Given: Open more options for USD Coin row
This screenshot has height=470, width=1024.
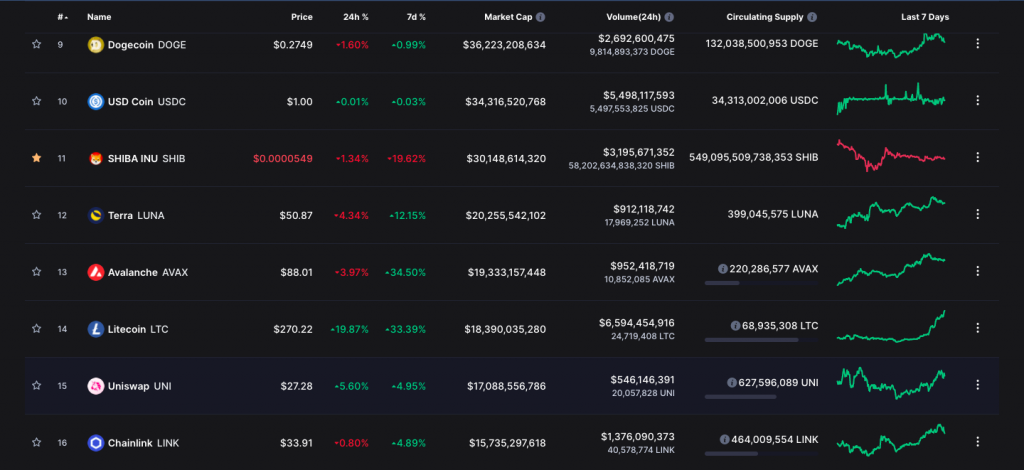Looking at the screenshot, I should [978, 101].
